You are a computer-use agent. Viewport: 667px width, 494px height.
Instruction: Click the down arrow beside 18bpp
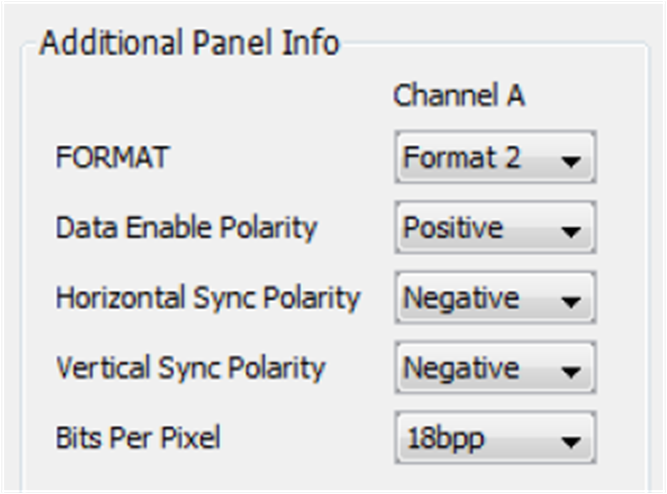coord(572,440)
